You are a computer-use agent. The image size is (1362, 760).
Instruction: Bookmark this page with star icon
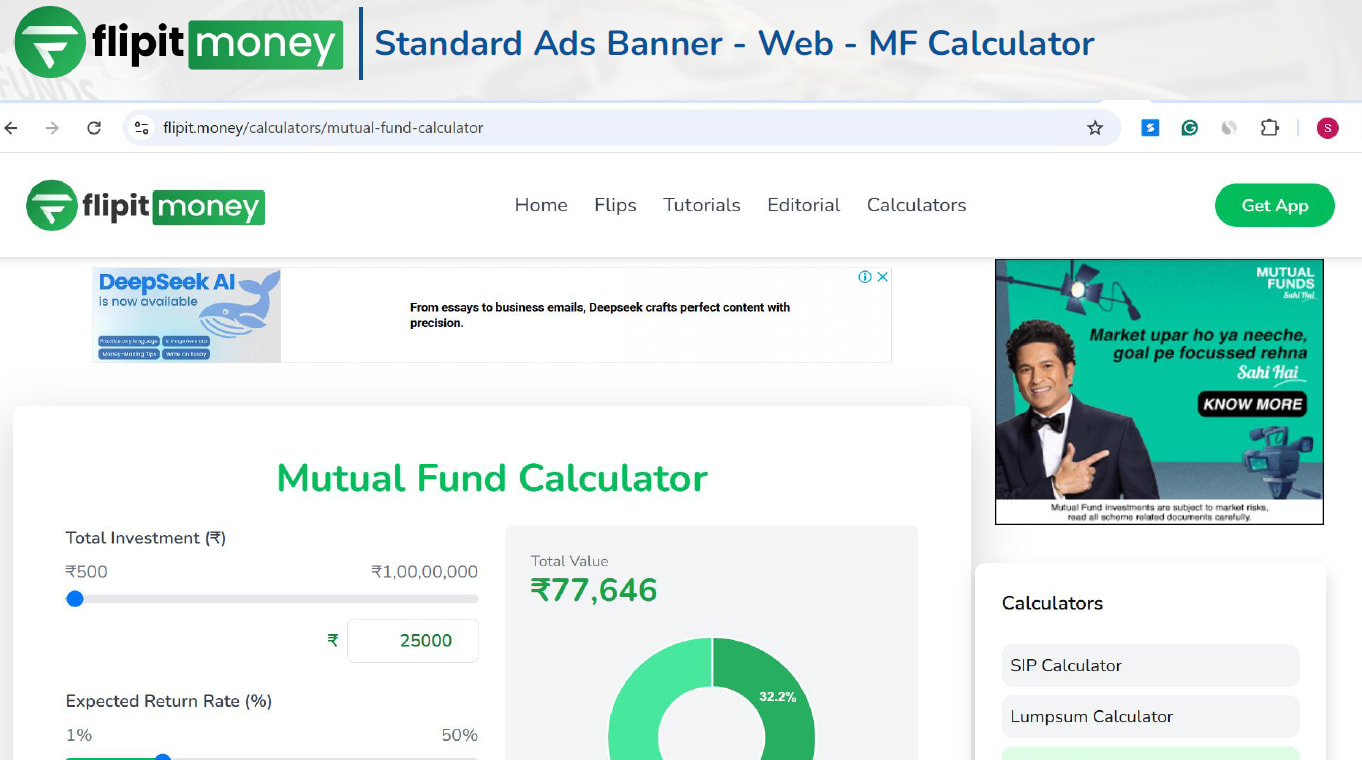tap(1095, 128)
